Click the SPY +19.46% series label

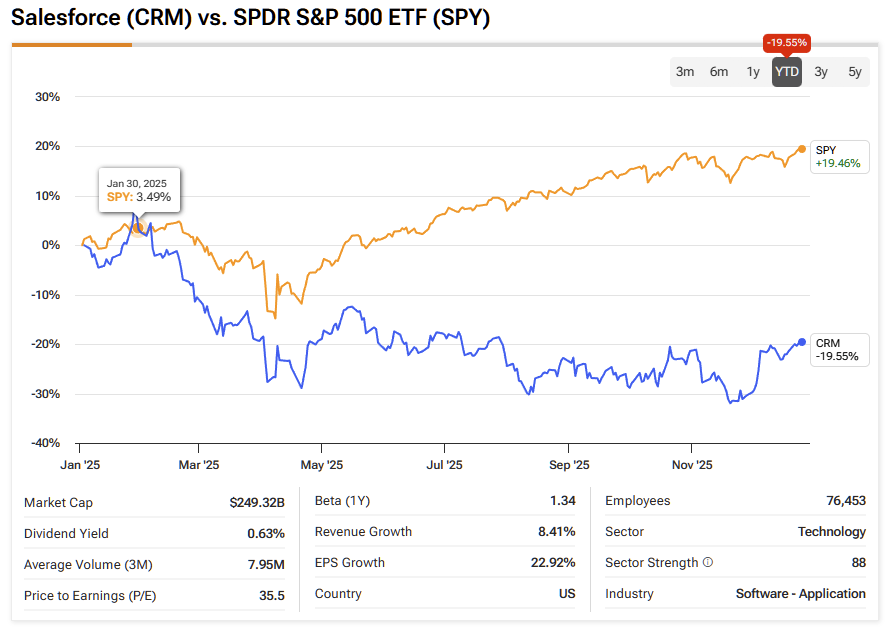(x=837, y=156)
